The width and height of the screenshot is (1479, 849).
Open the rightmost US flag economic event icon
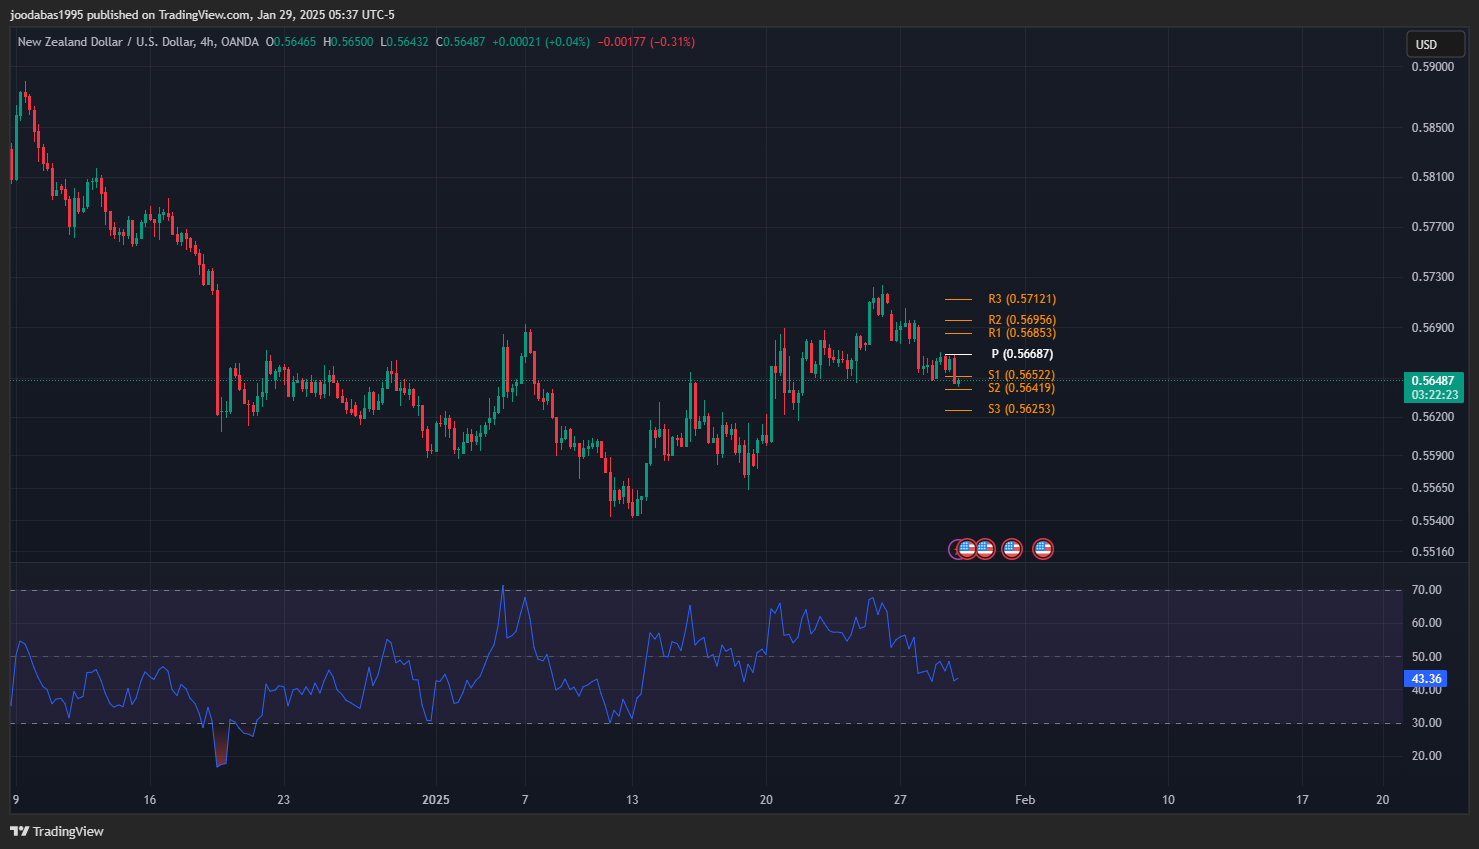(1043, 548)
